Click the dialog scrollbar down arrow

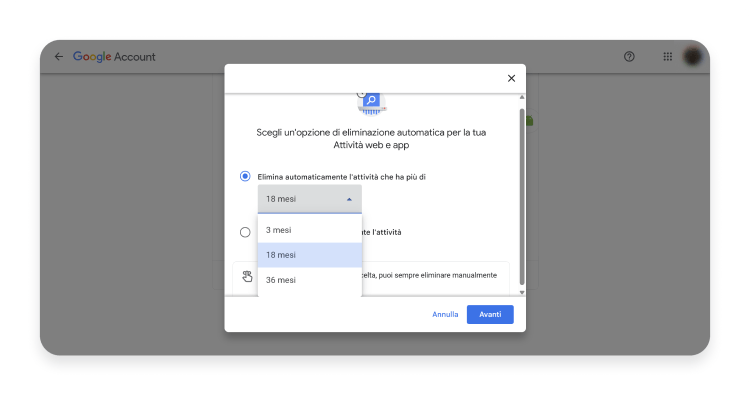pyautogui.click(x=522, y=292)
